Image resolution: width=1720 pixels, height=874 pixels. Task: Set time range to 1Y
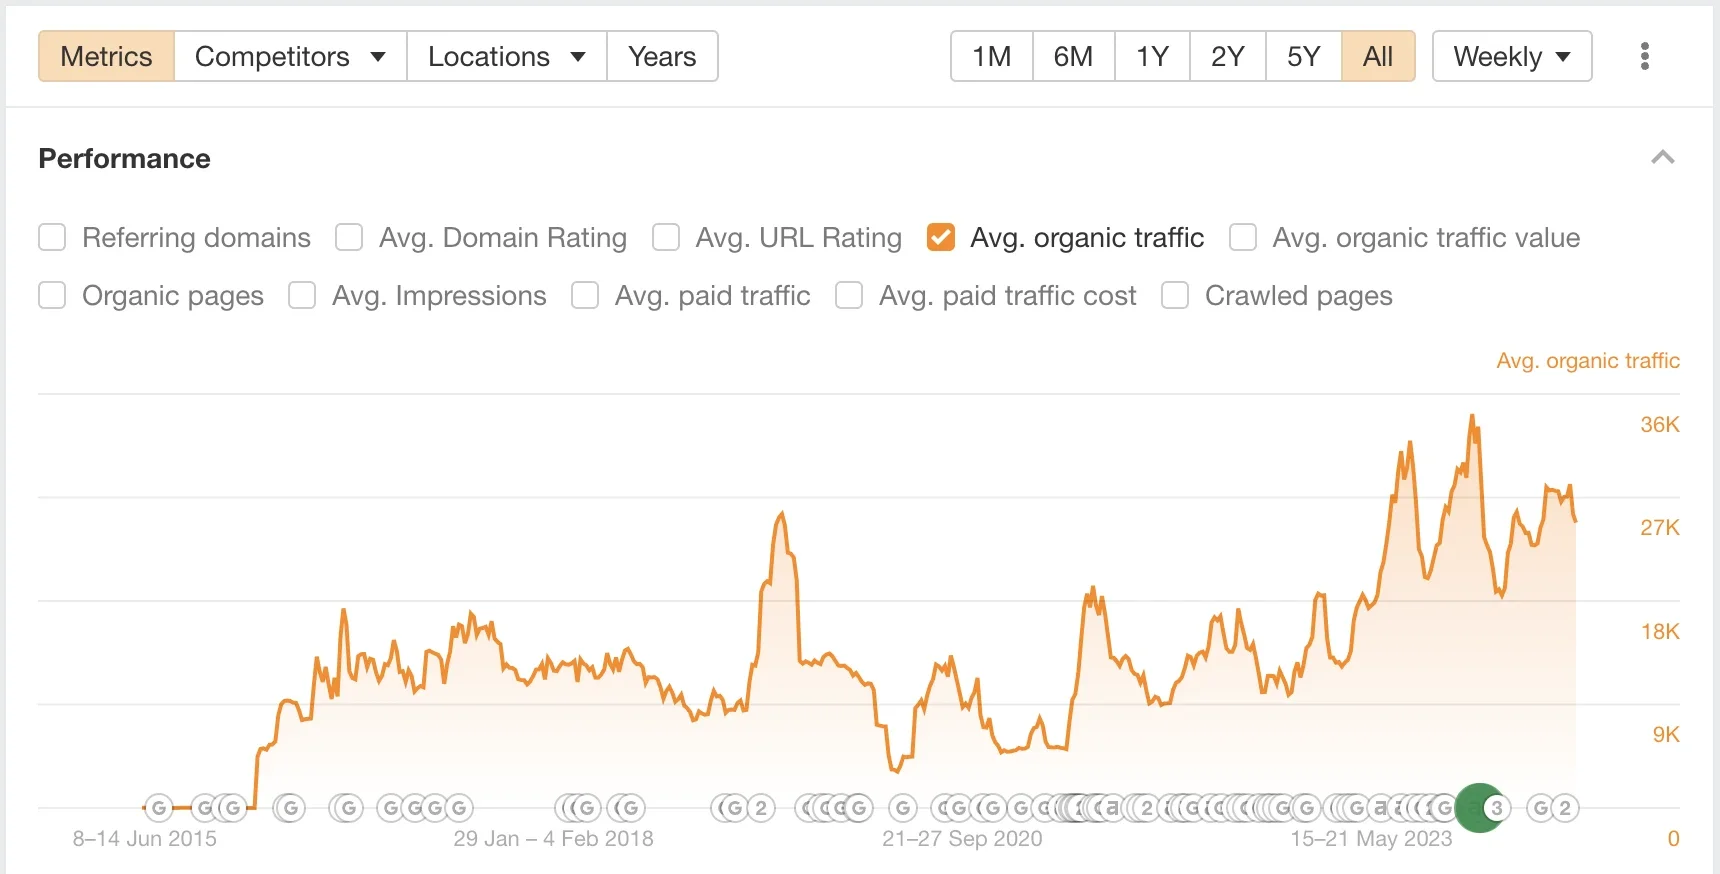1152,56
